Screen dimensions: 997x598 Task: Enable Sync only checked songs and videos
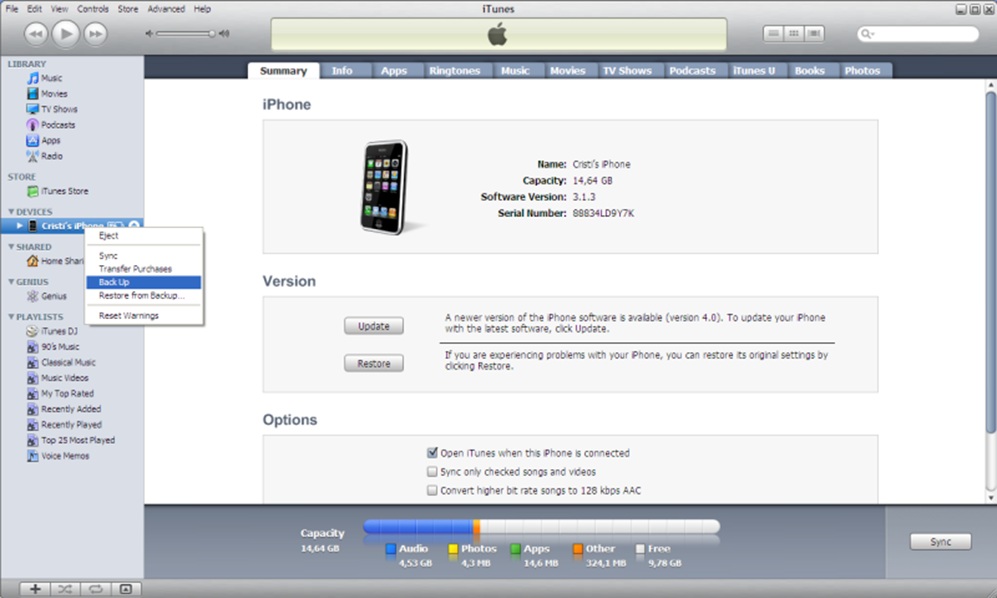432,471
